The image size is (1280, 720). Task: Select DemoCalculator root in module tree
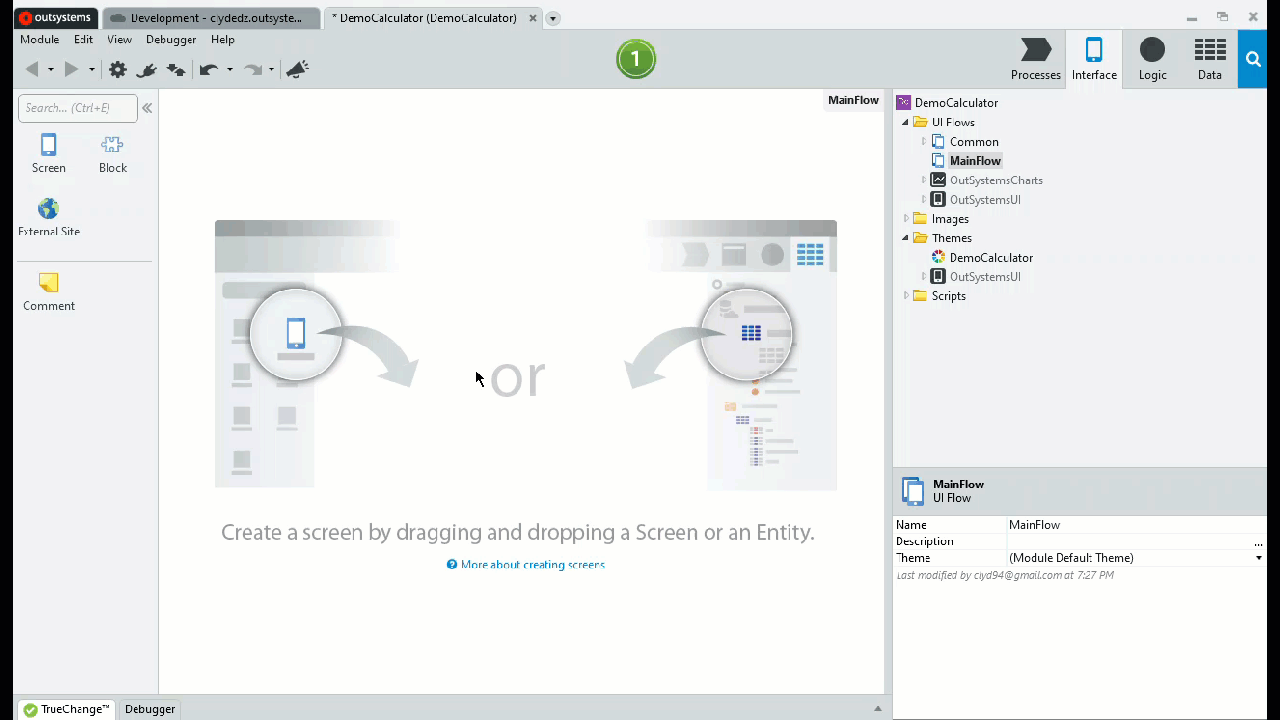pos(956,102)
